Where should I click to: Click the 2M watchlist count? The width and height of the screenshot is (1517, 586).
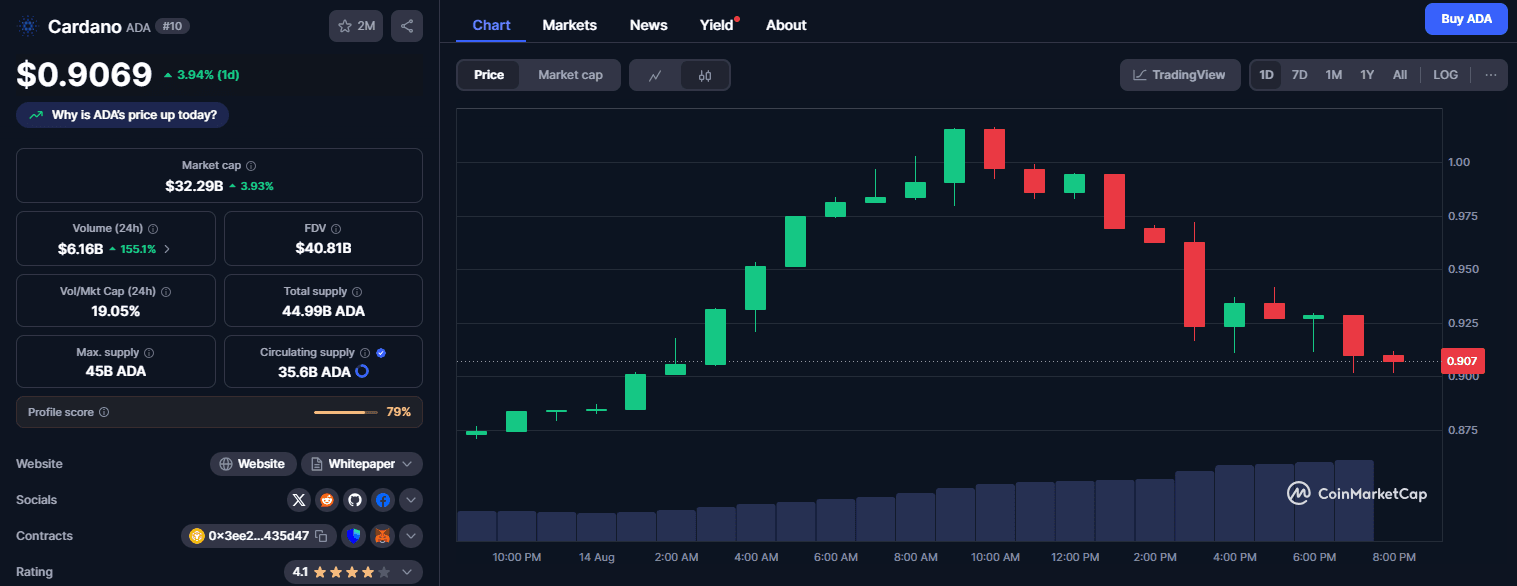[x=366, y=26]
